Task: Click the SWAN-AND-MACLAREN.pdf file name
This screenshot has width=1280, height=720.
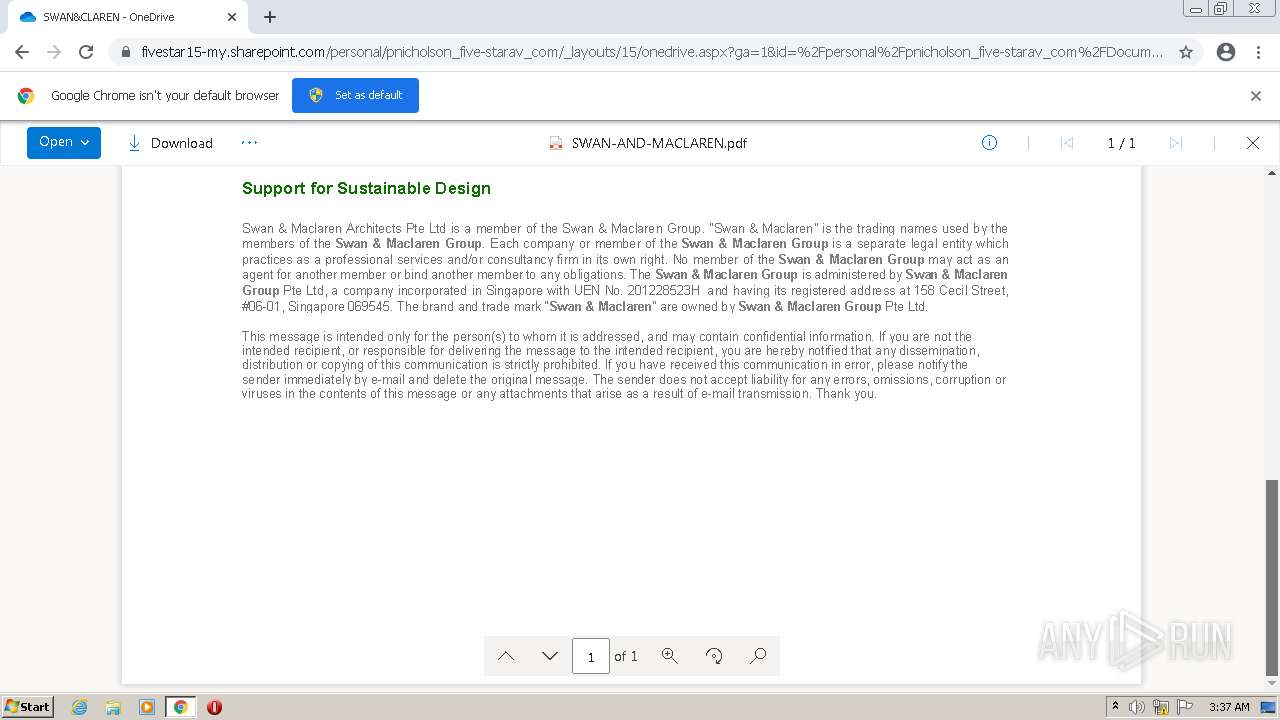Action: pos(659,143)
